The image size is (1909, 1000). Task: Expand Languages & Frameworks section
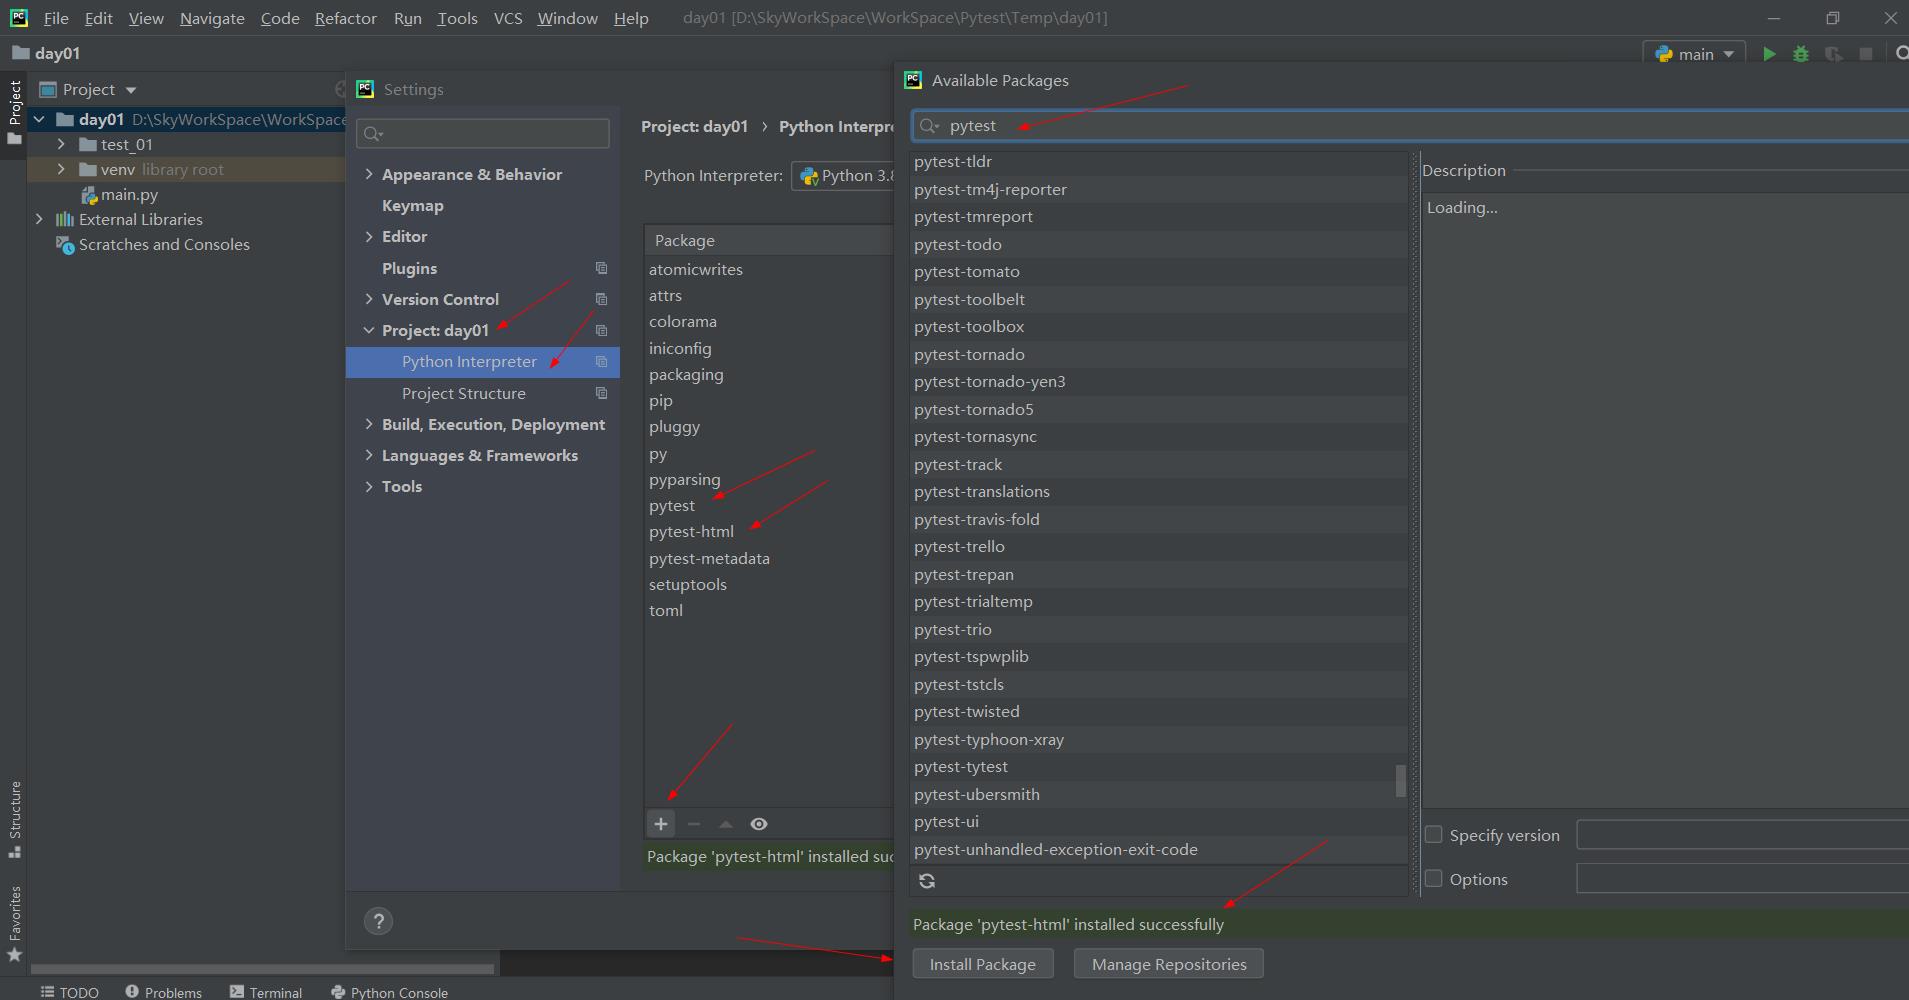(369, 455)
